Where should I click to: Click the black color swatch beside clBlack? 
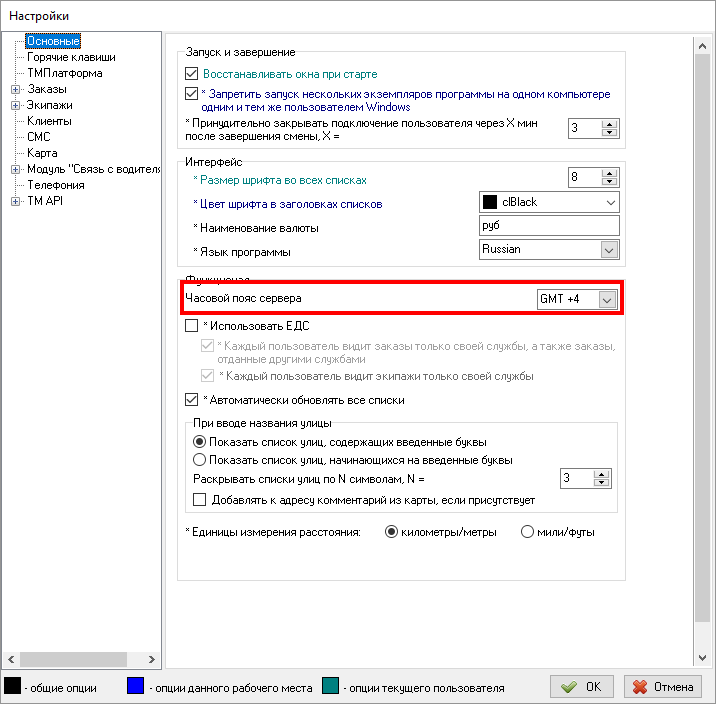pos(490,202)
